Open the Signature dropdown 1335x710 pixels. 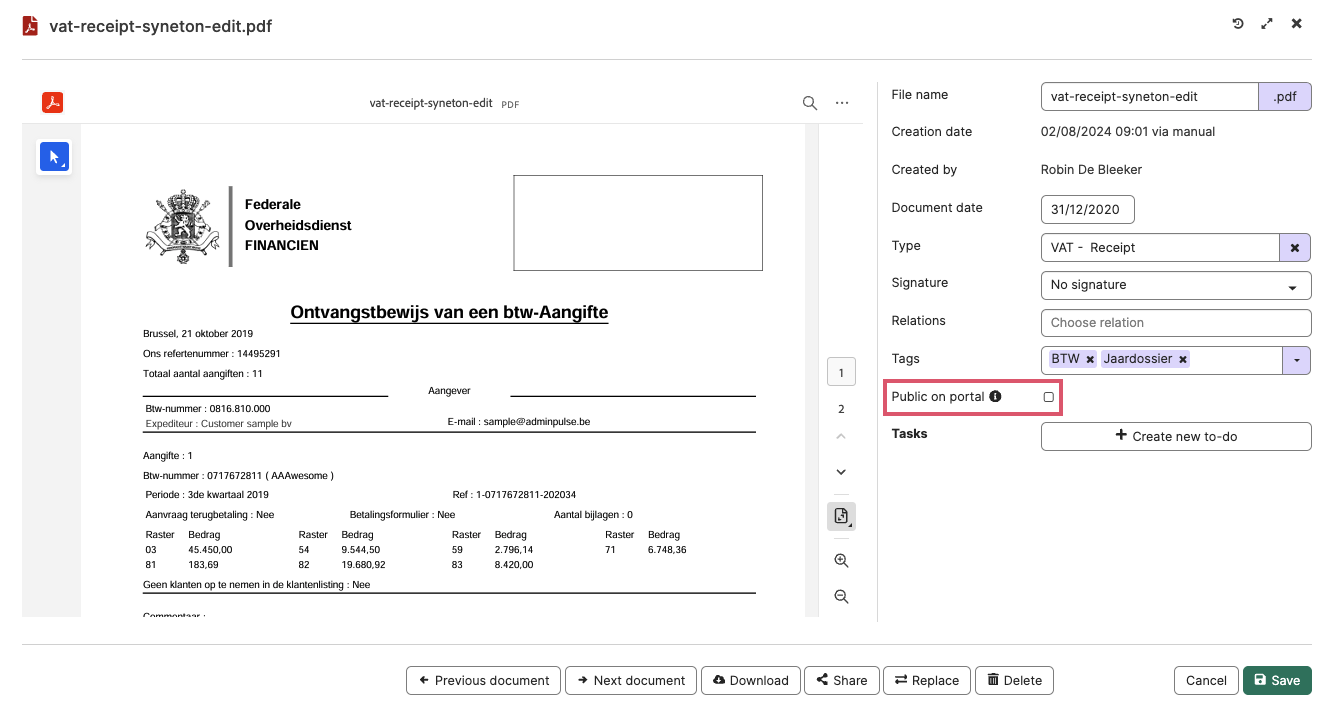pos(1176,285)
